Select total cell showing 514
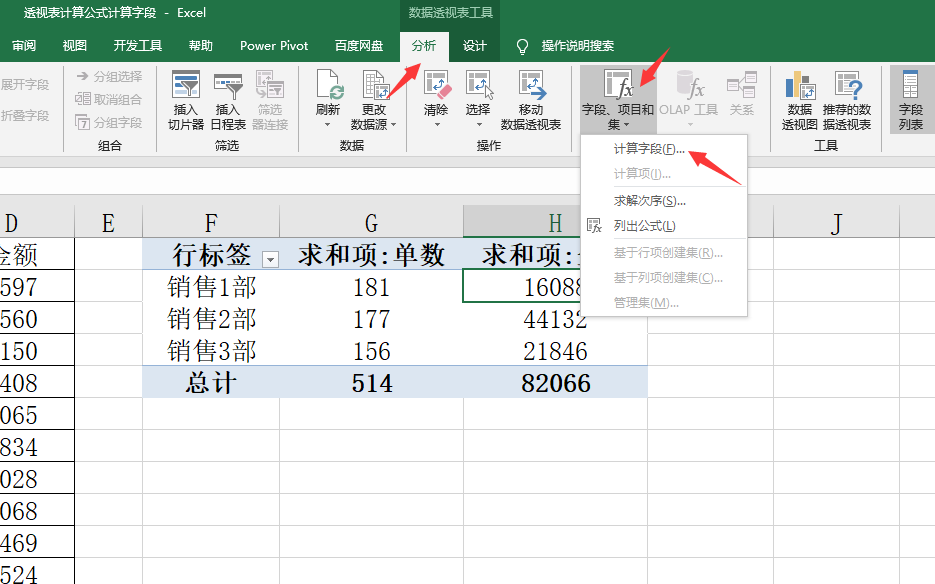 (x=371, y=382)
